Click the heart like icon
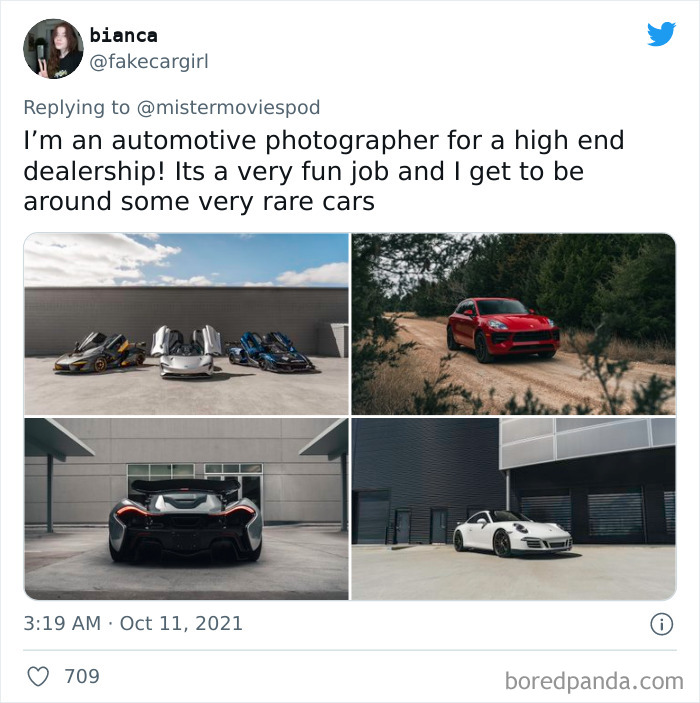700x703 pixels. [x=38, y=676]
